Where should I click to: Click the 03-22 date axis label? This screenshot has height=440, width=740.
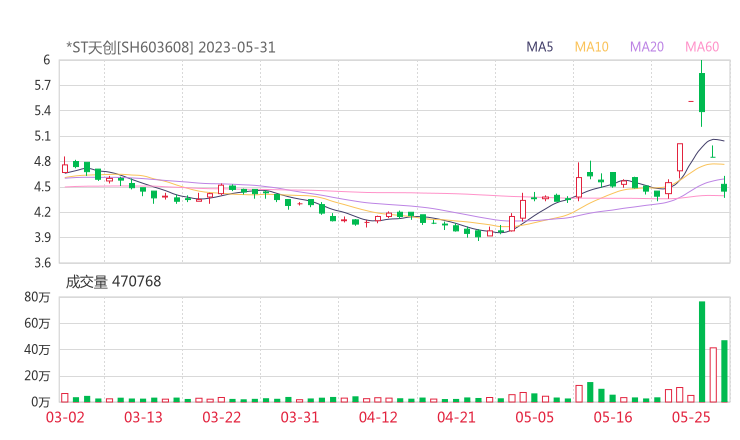point(221,417)
